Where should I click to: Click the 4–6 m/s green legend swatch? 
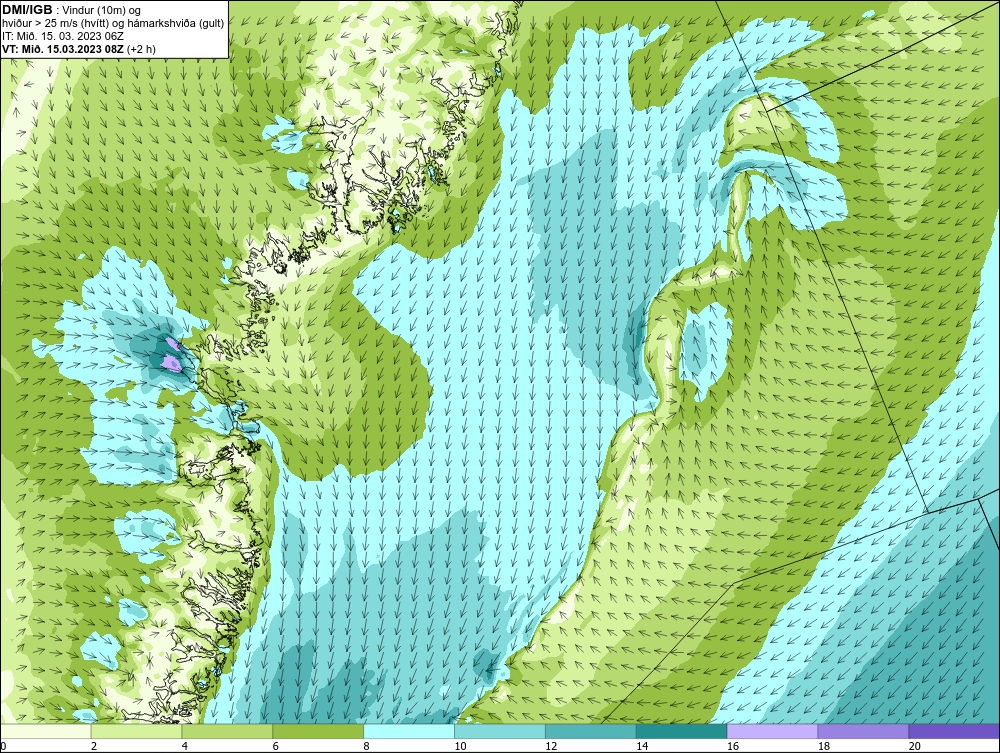[227, 731]
